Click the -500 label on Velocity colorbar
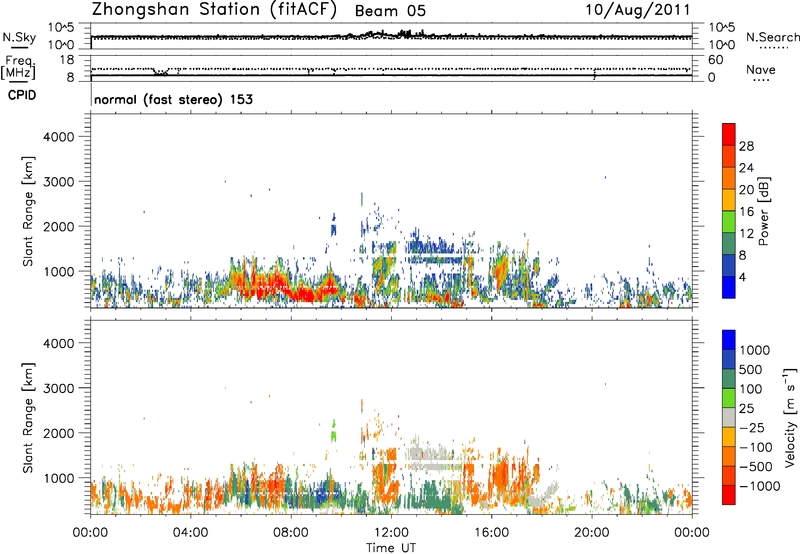800x554 pixels. tap(756, 467)
